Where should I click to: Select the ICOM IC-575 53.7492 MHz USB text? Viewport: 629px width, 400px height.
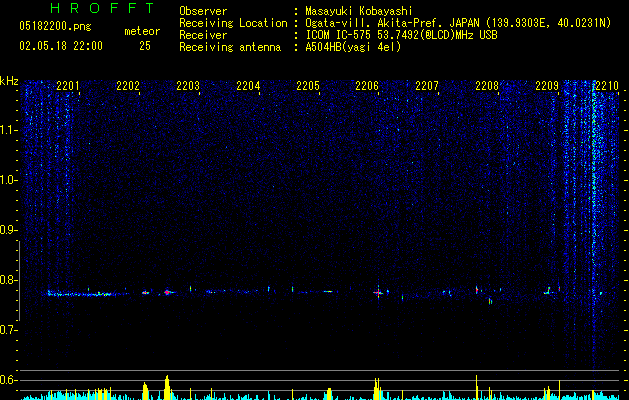pos(401,35)
